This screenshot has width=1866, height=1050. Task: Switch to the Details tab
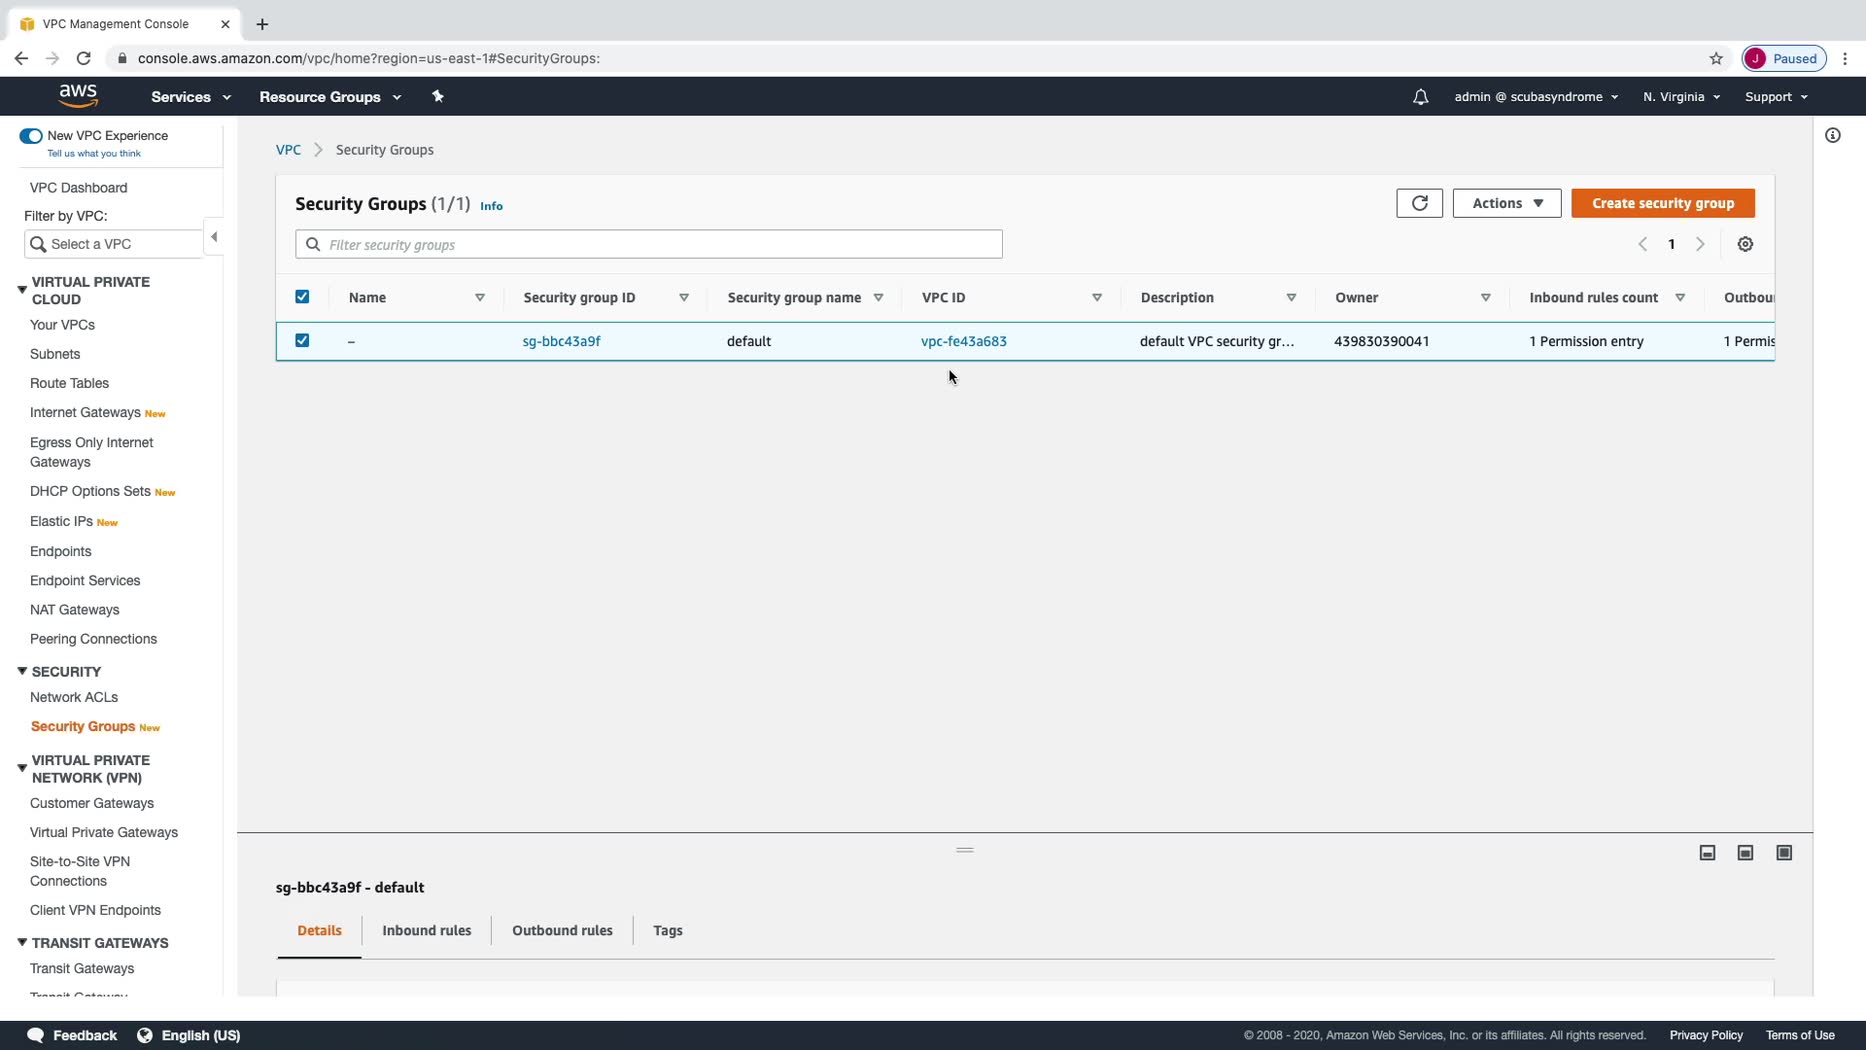[319, 931]
